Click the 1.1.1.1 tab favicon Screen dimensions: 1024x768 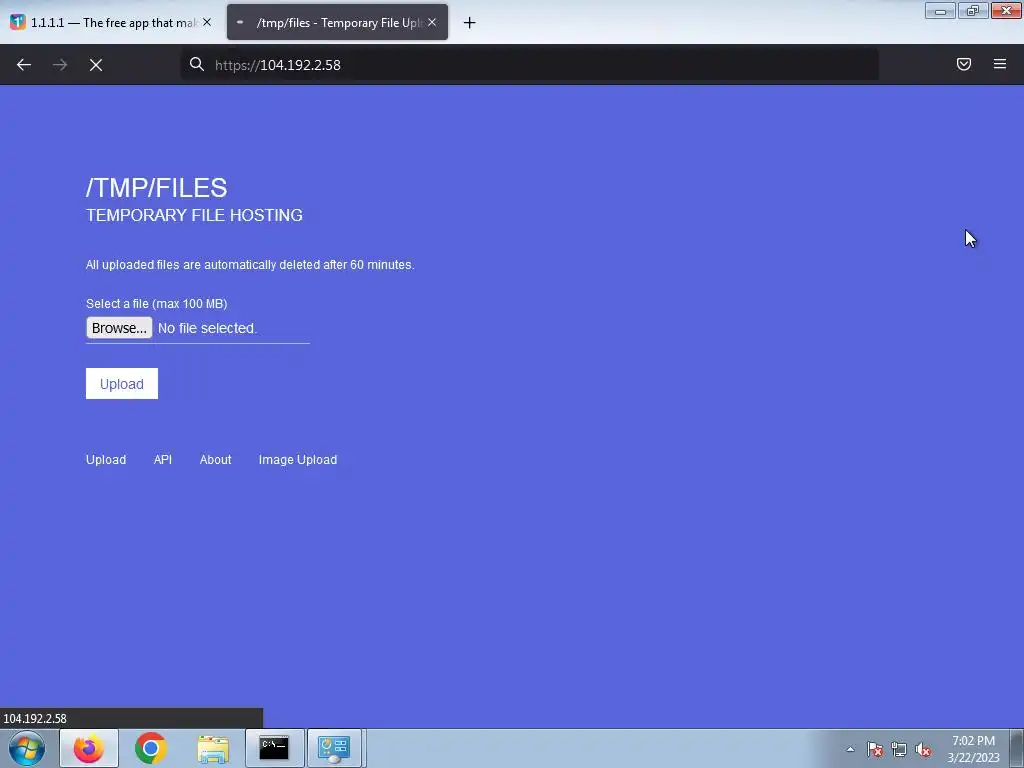click(x=18, y=22)
